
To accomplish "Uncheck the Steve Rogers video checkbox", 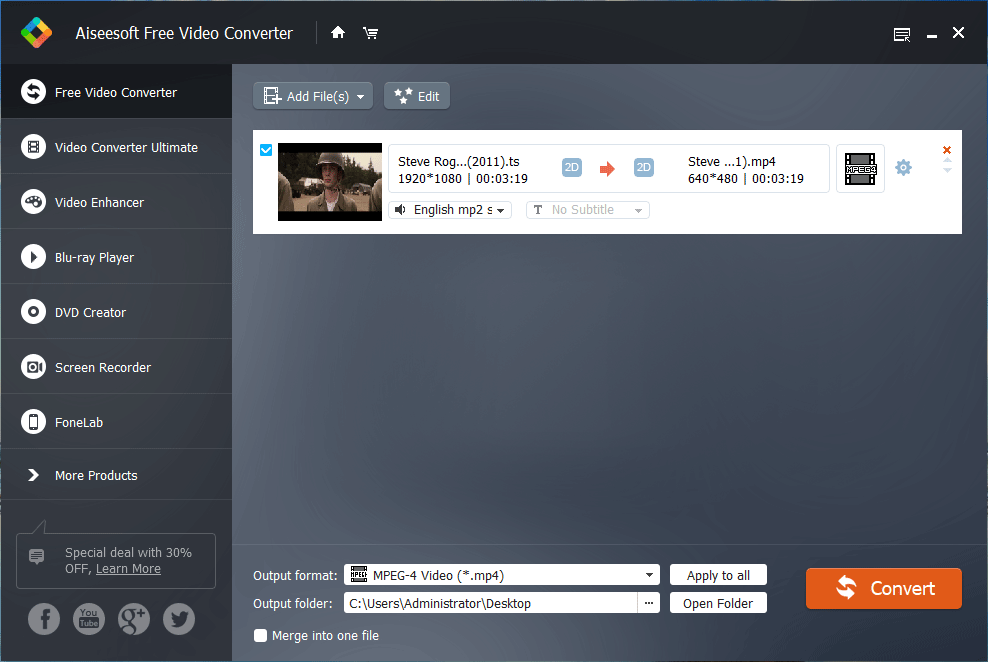I will click(266, 151).
